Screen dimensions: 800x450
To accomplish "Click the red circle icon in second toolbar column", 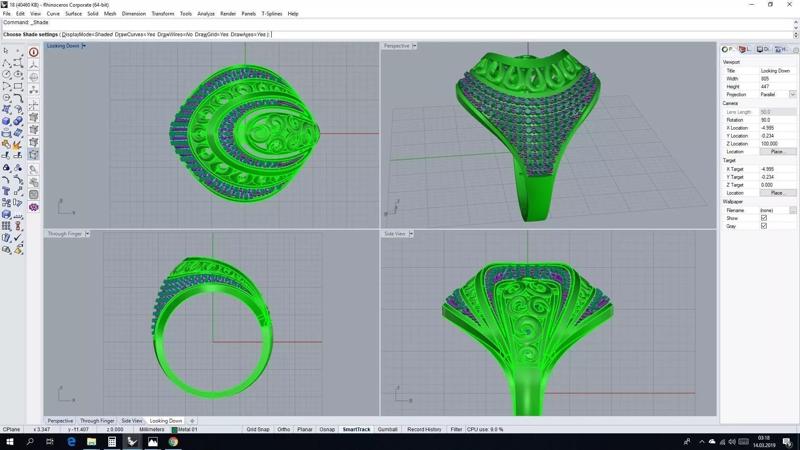I will click(x=34, y=52).
